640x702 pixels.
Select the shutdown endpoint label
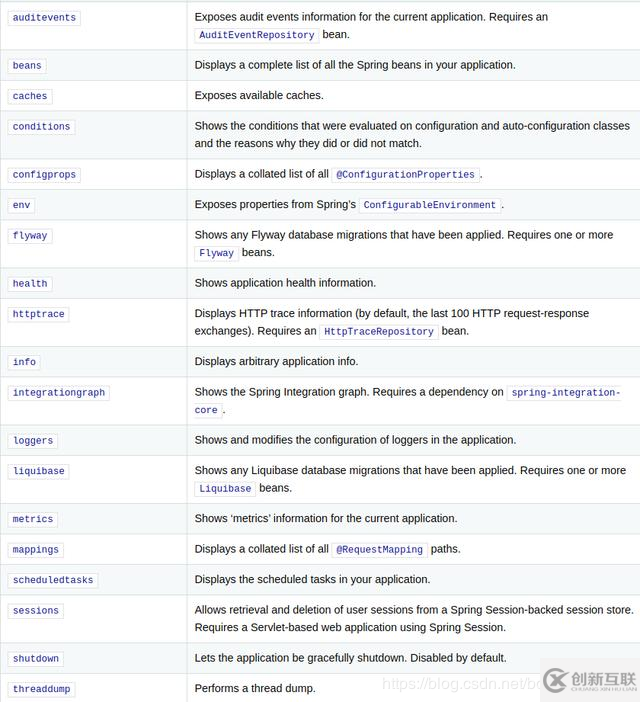[35, 659]
